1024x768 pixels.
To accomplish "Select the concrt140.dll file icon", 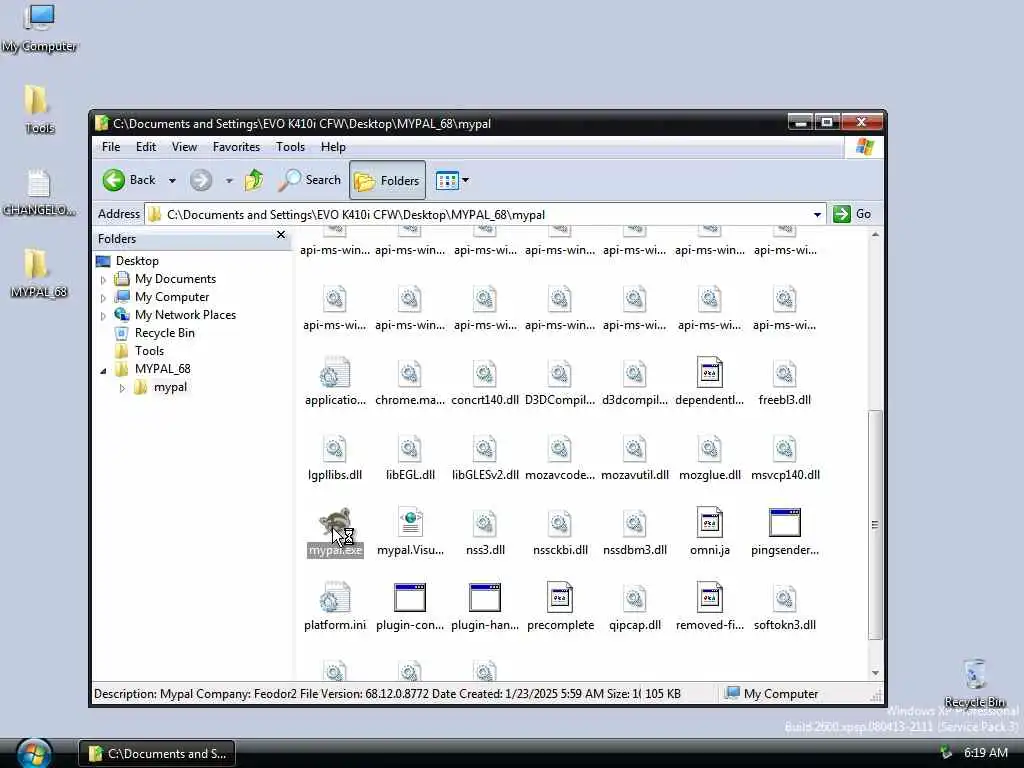I will click(x=485, y=373).
